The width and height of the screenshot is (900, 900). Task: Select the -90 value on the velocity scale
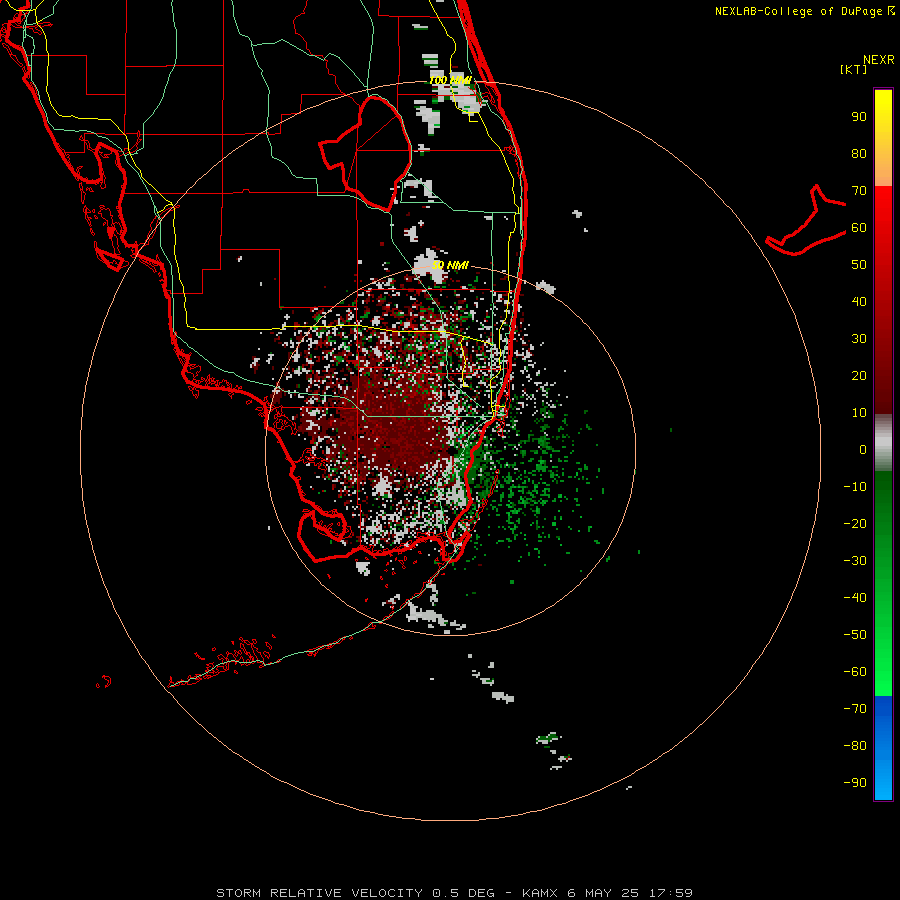click(855, 783)
